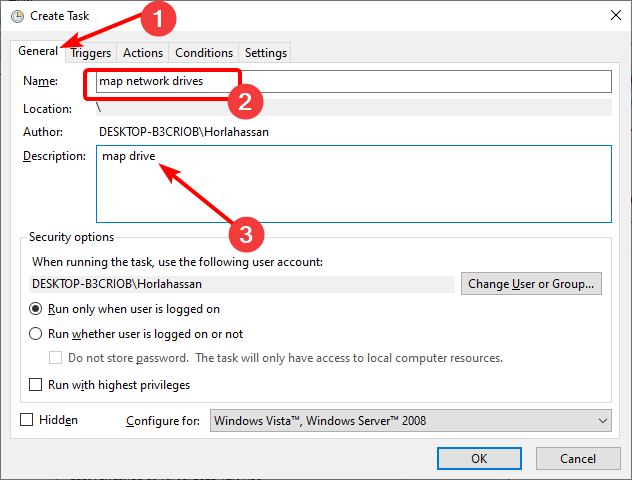Select the Conditions tab

[x=204, y=53]
